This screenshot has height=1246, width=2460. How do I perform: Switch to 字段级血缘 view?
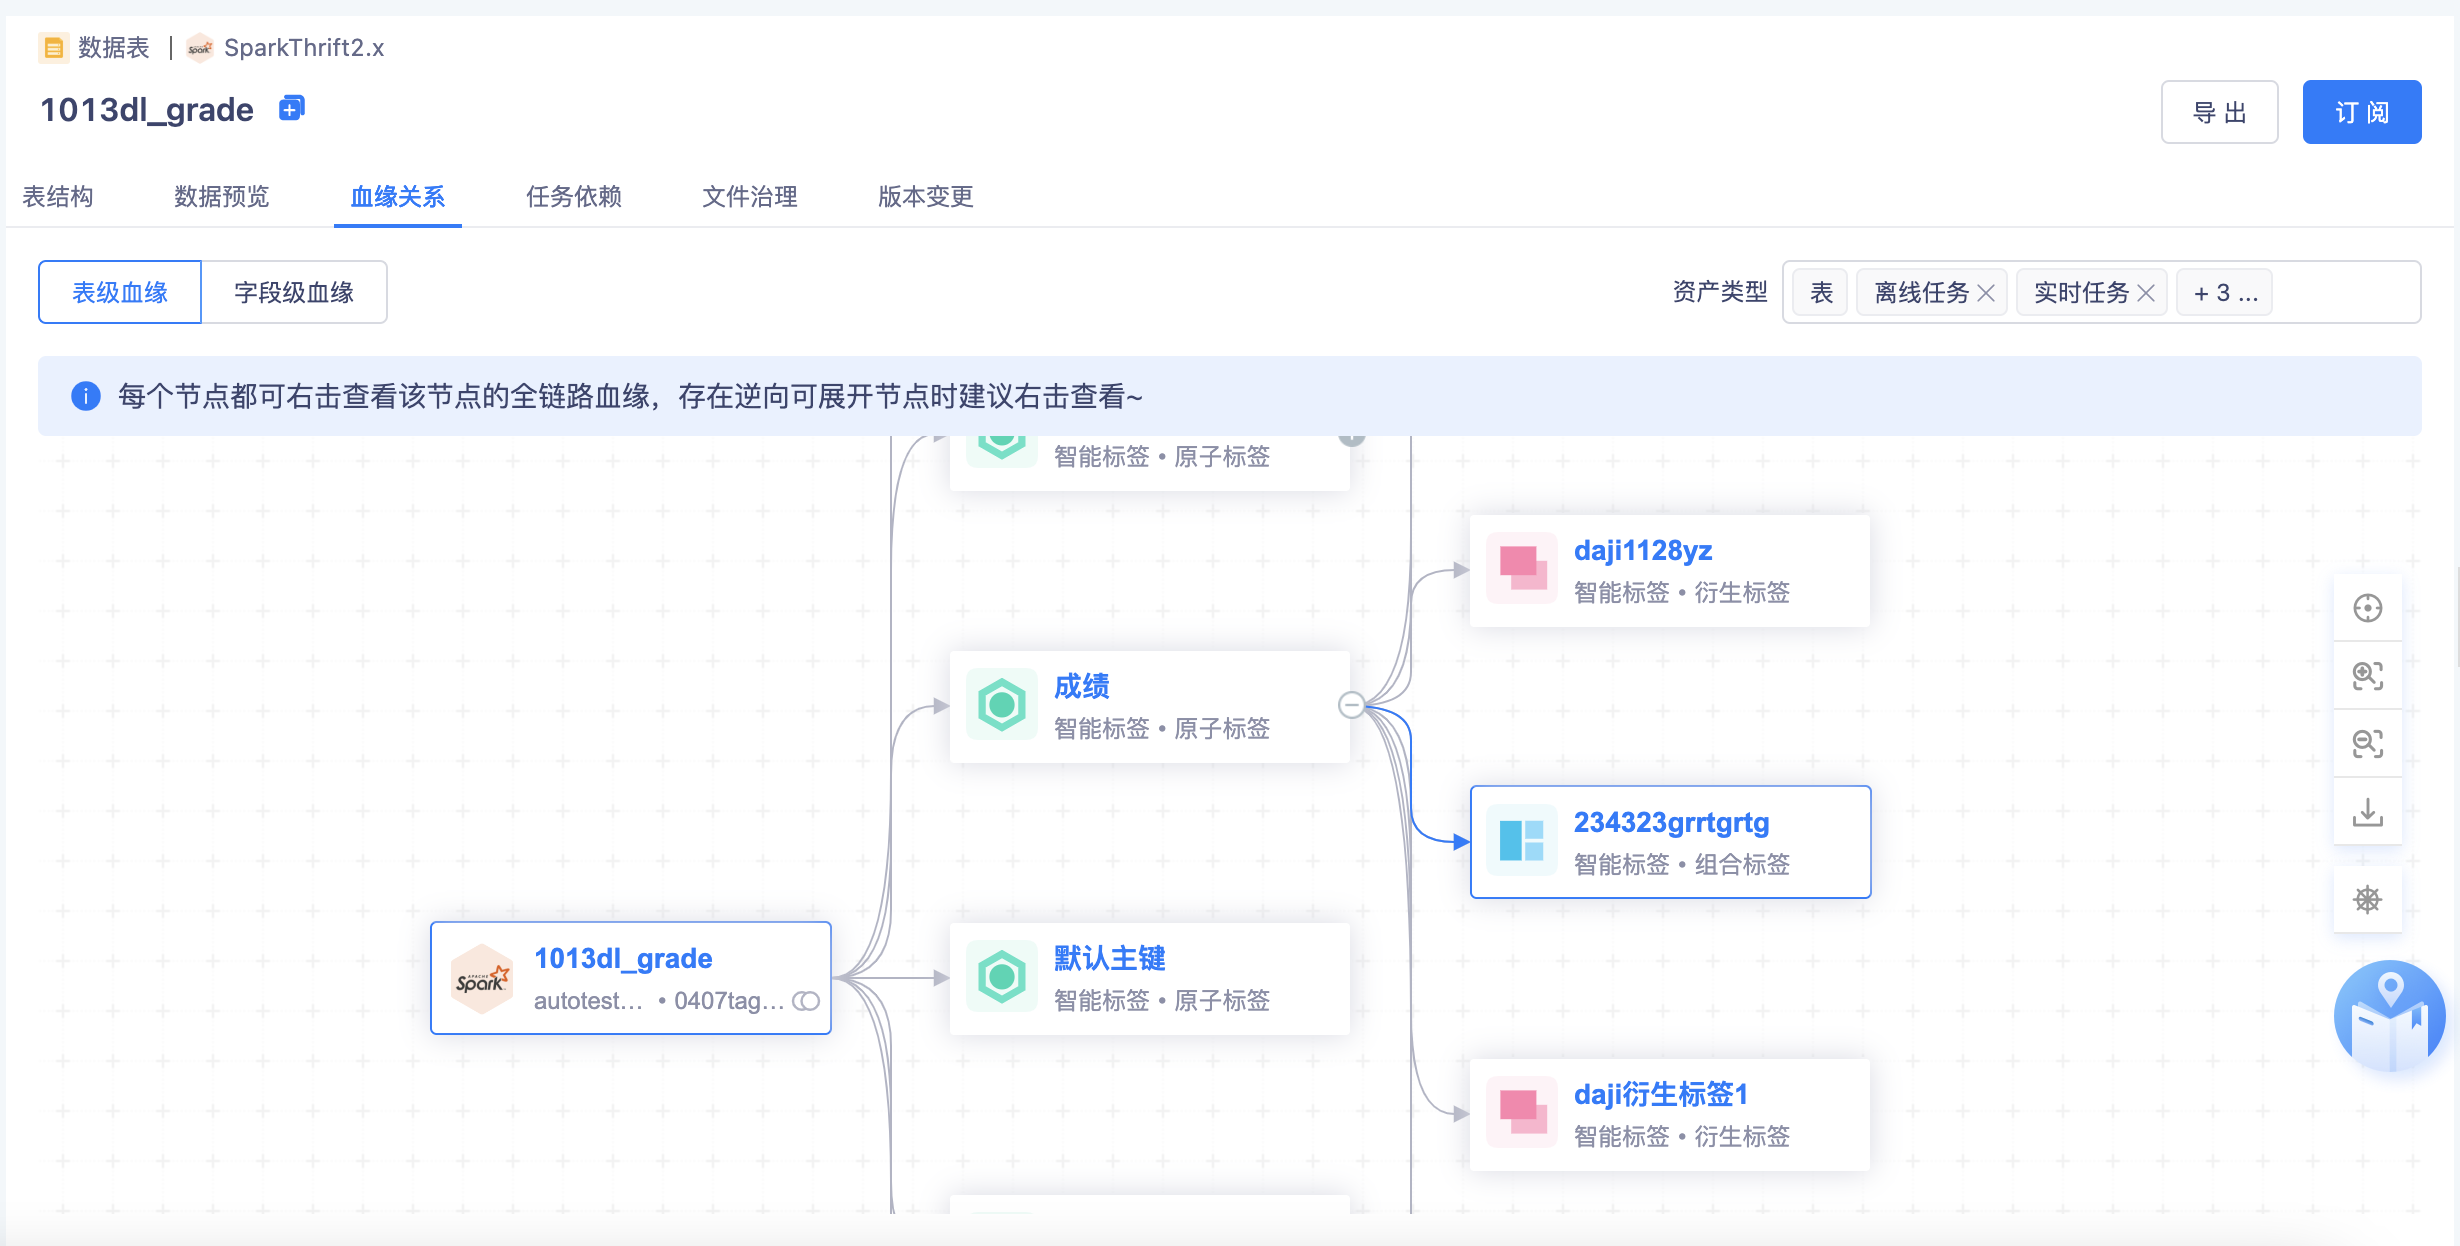tap(294, 292)
